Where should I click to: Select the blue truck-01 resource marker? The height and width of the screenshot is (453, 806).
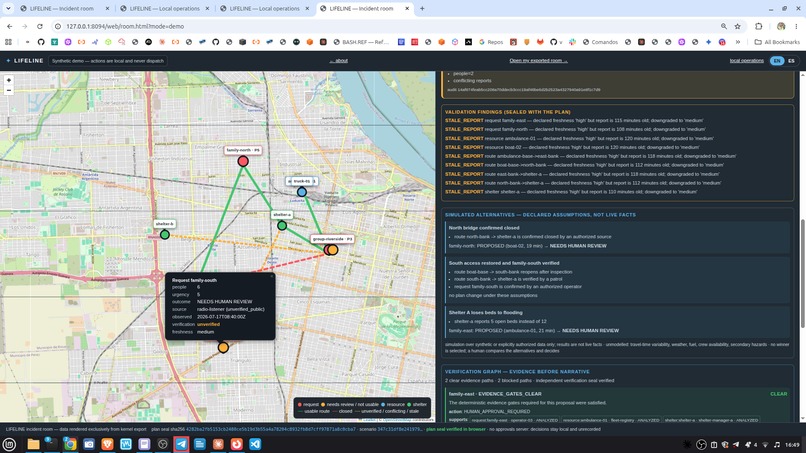(x=302, y=192)
